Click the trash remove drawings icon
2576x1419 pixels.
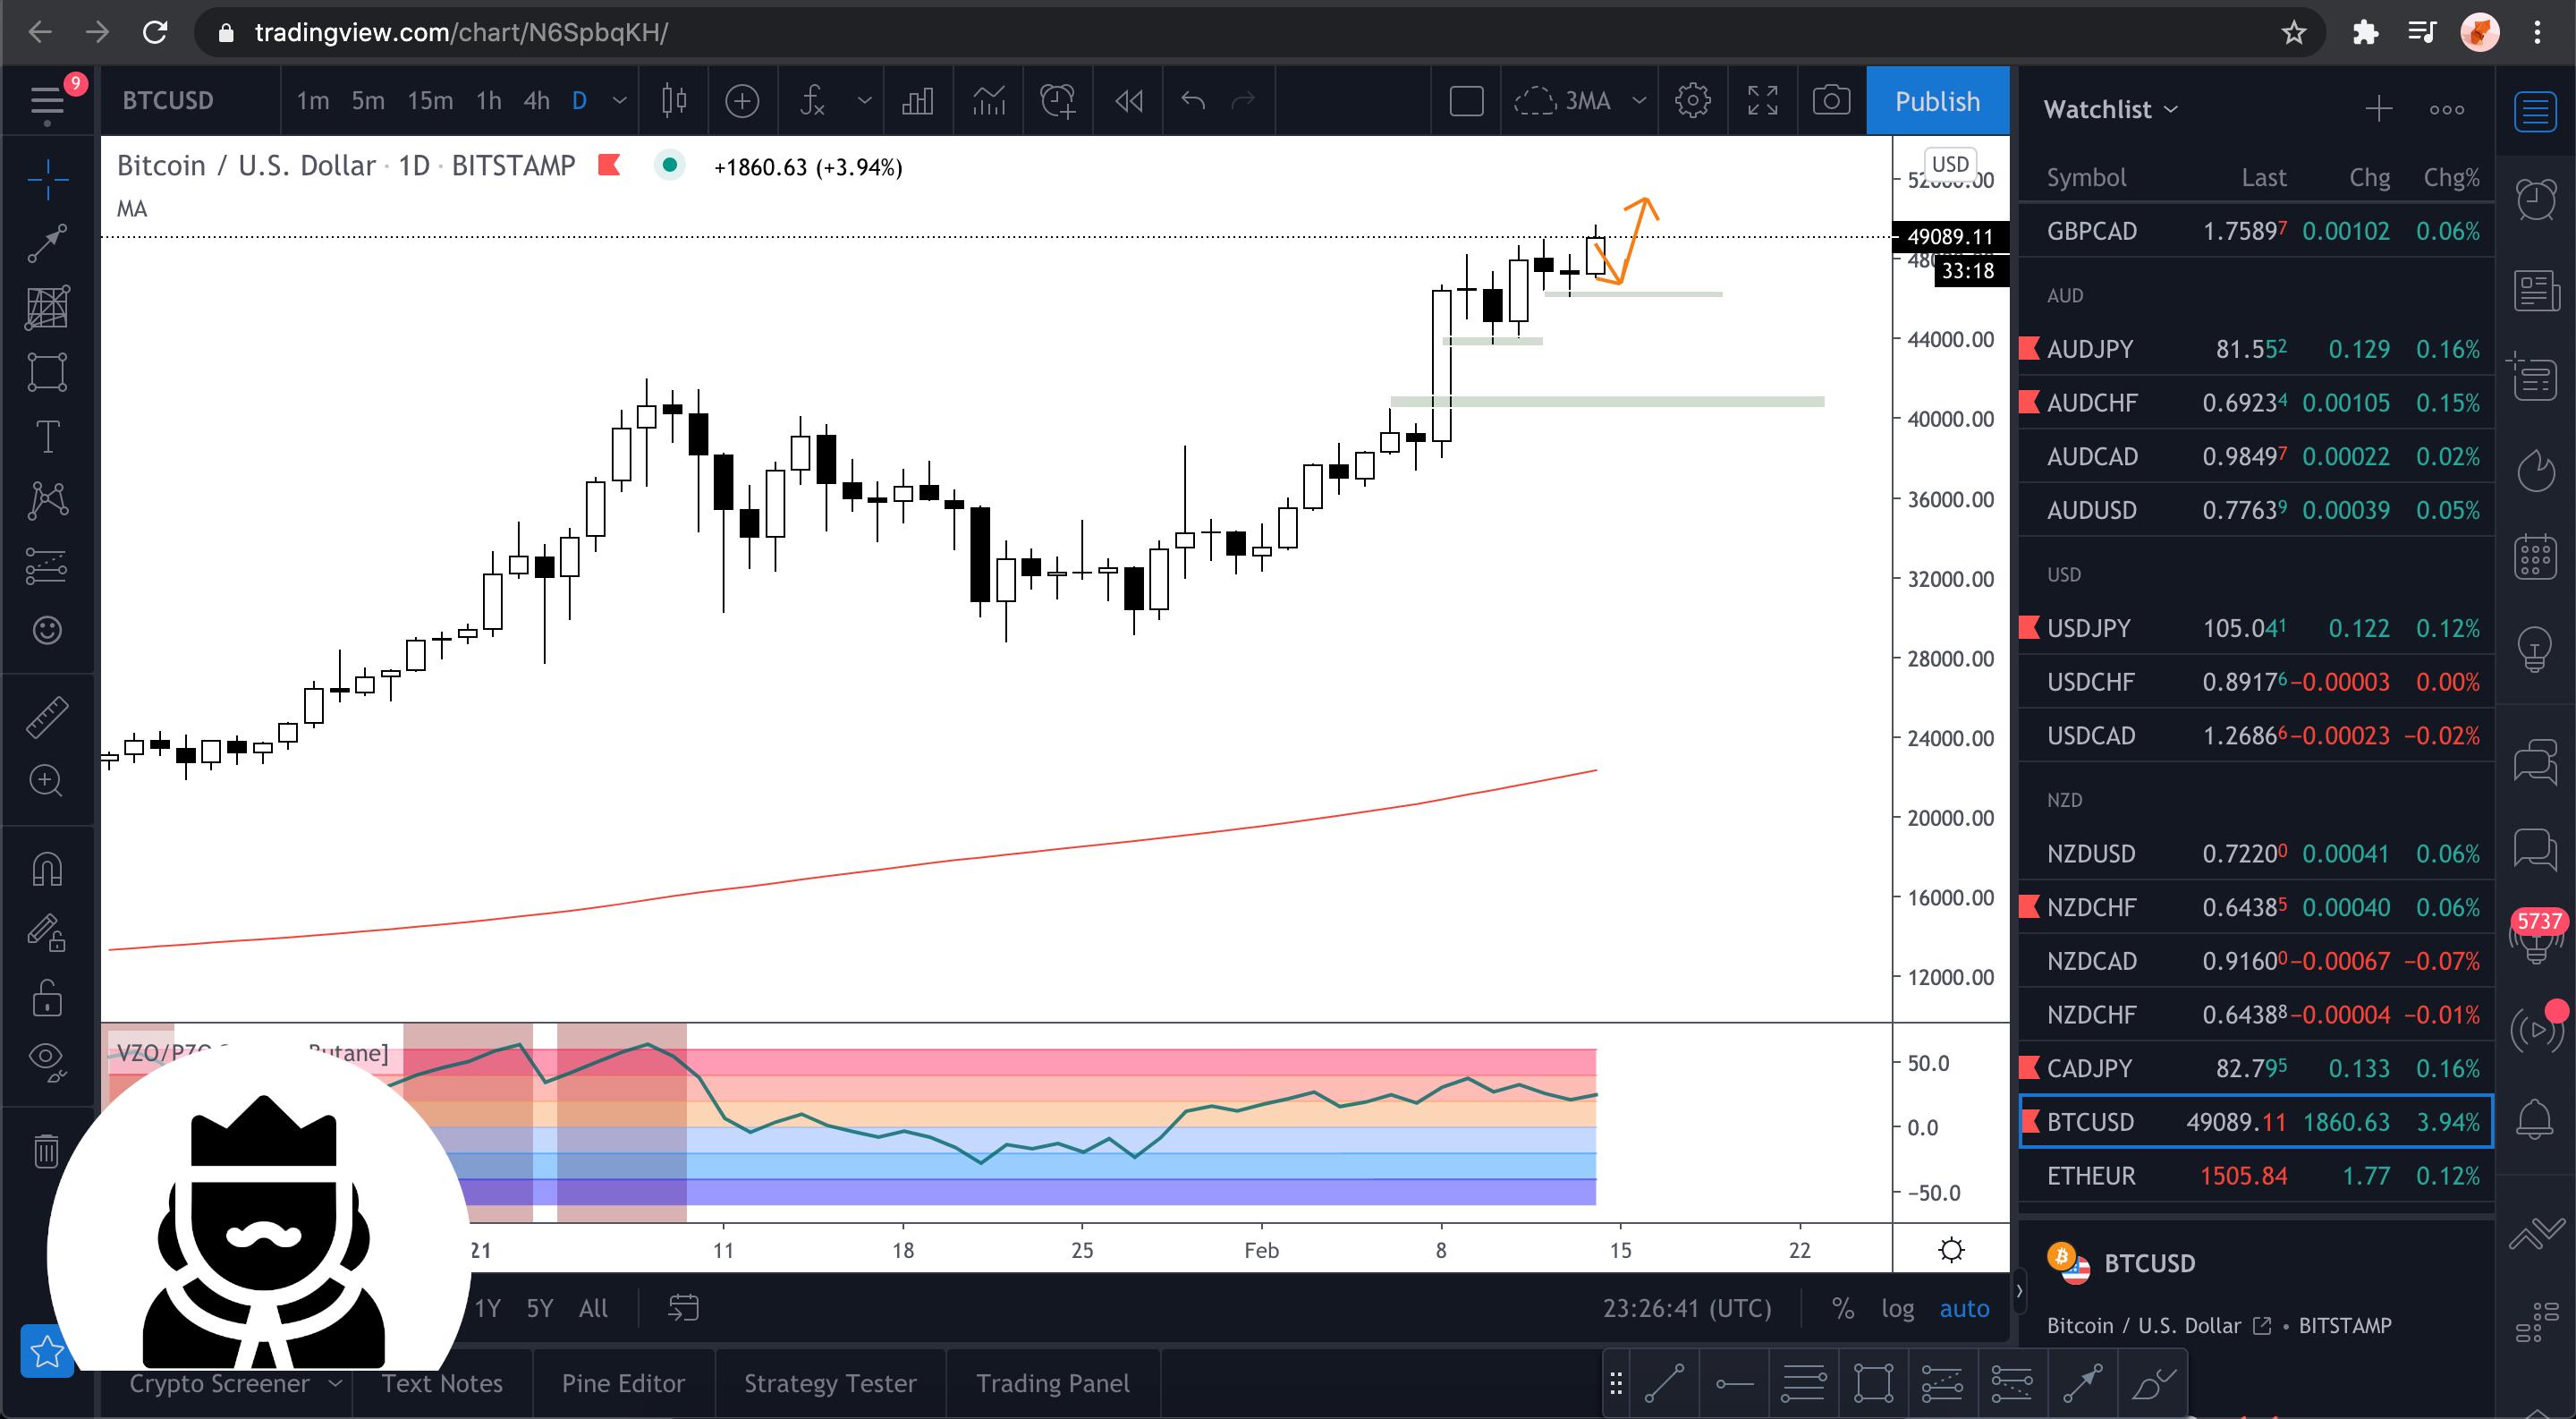[47, 1151]
